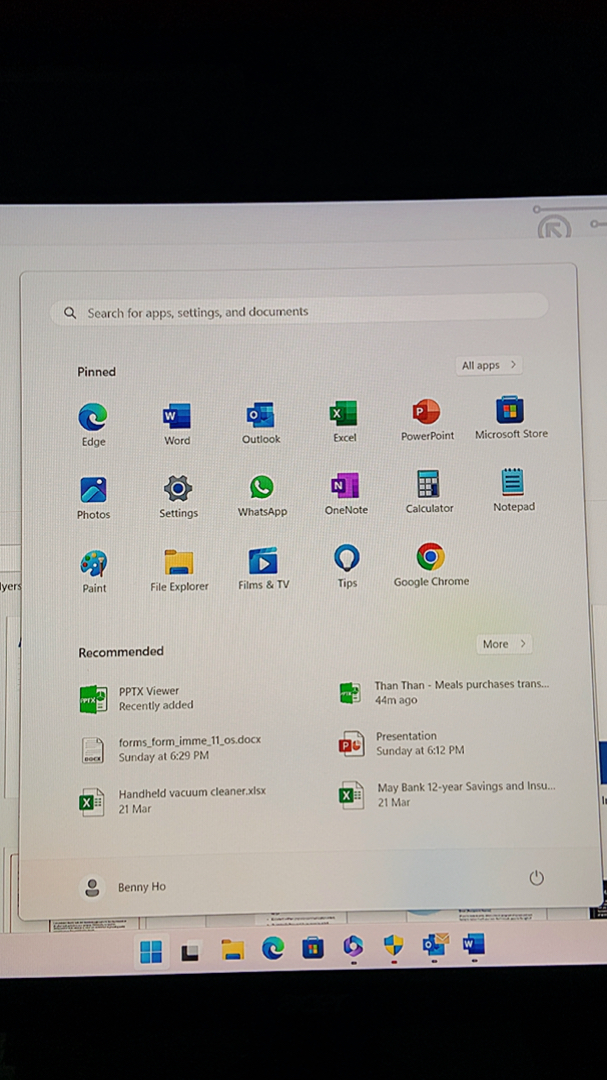Switch to Outlook on the taskbar

coord(434,944)
